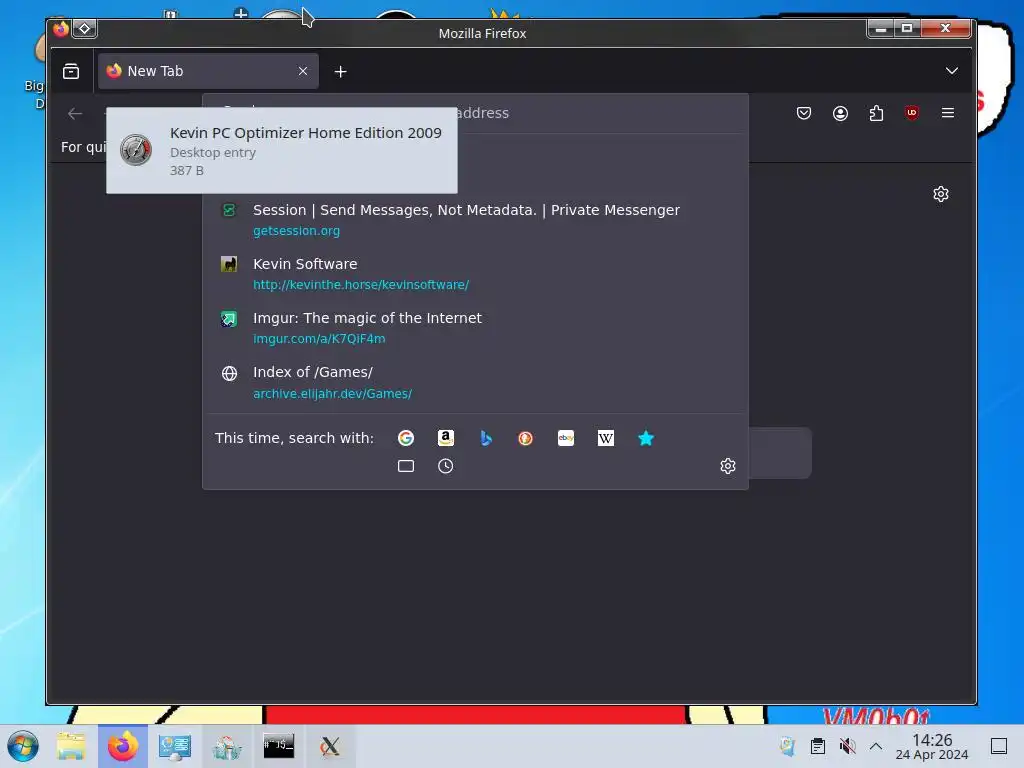Search open tabs with the tab icon

[x=406, y=466]
